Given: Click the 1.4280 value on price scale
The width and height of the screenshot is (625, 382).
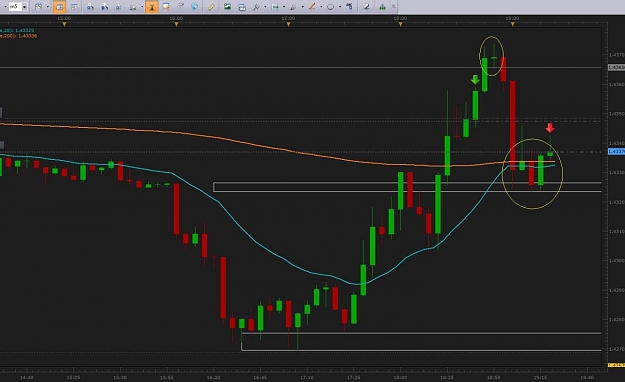Looking at the screenshot, I should pos(617,319).
